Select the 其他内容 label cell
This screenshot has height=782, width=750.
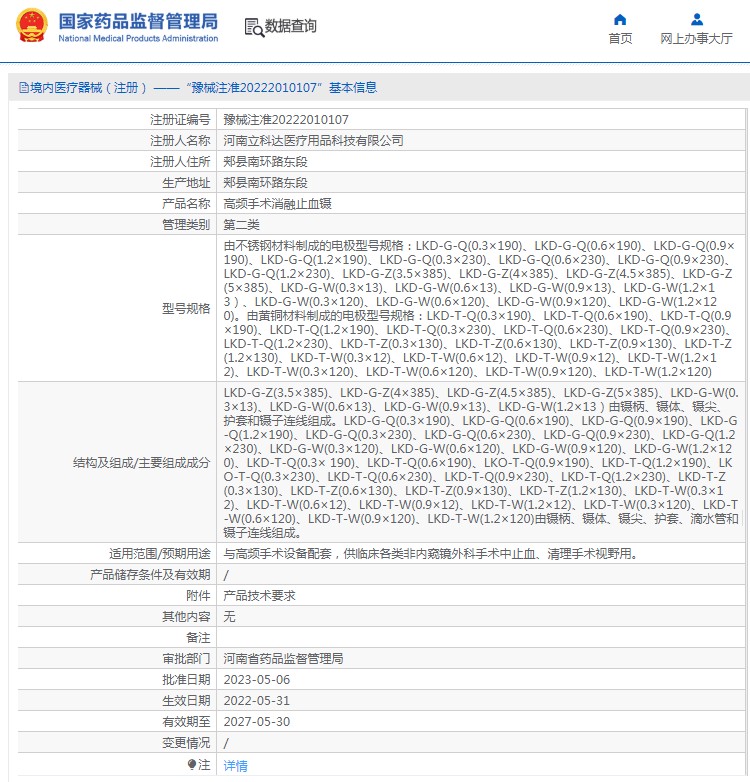[117, 616]
